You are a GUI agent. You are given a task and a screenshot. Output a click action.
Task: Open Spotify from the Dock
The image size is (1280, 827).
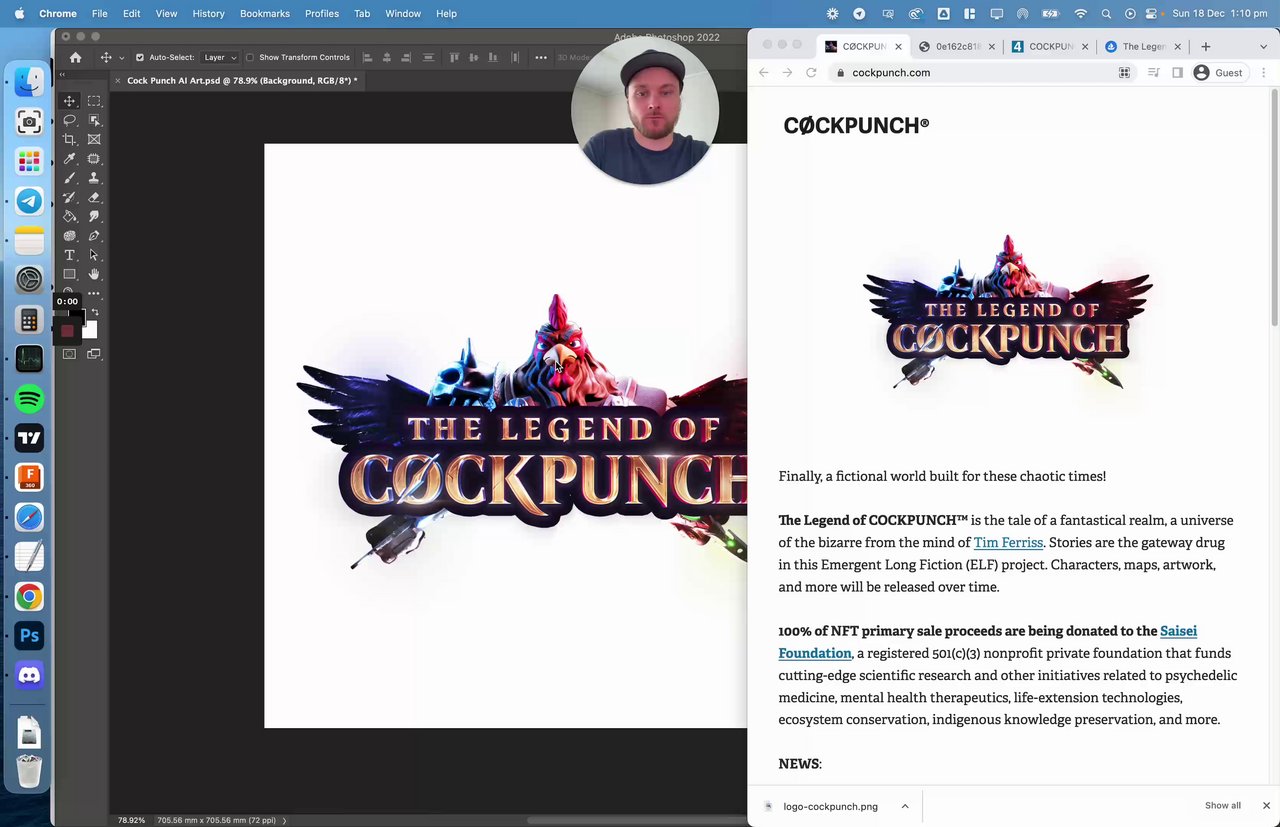coord(29,399)
